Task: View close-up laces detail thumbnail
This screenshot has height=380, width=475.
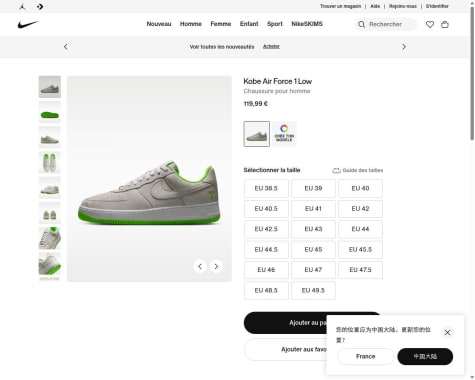Action: (50, 238)
